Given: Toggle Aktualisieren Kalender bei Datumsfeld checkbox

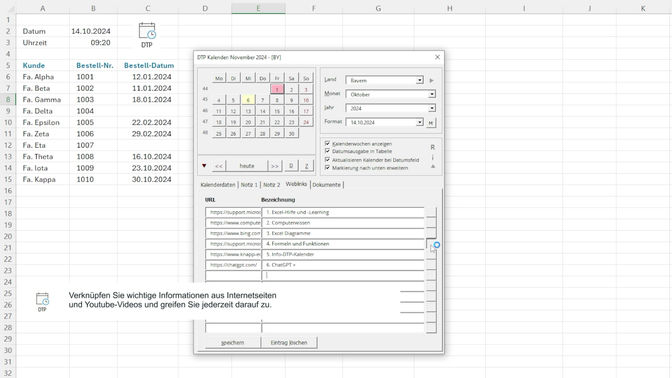Looking at the screenshot, I should tap(327, 160).
